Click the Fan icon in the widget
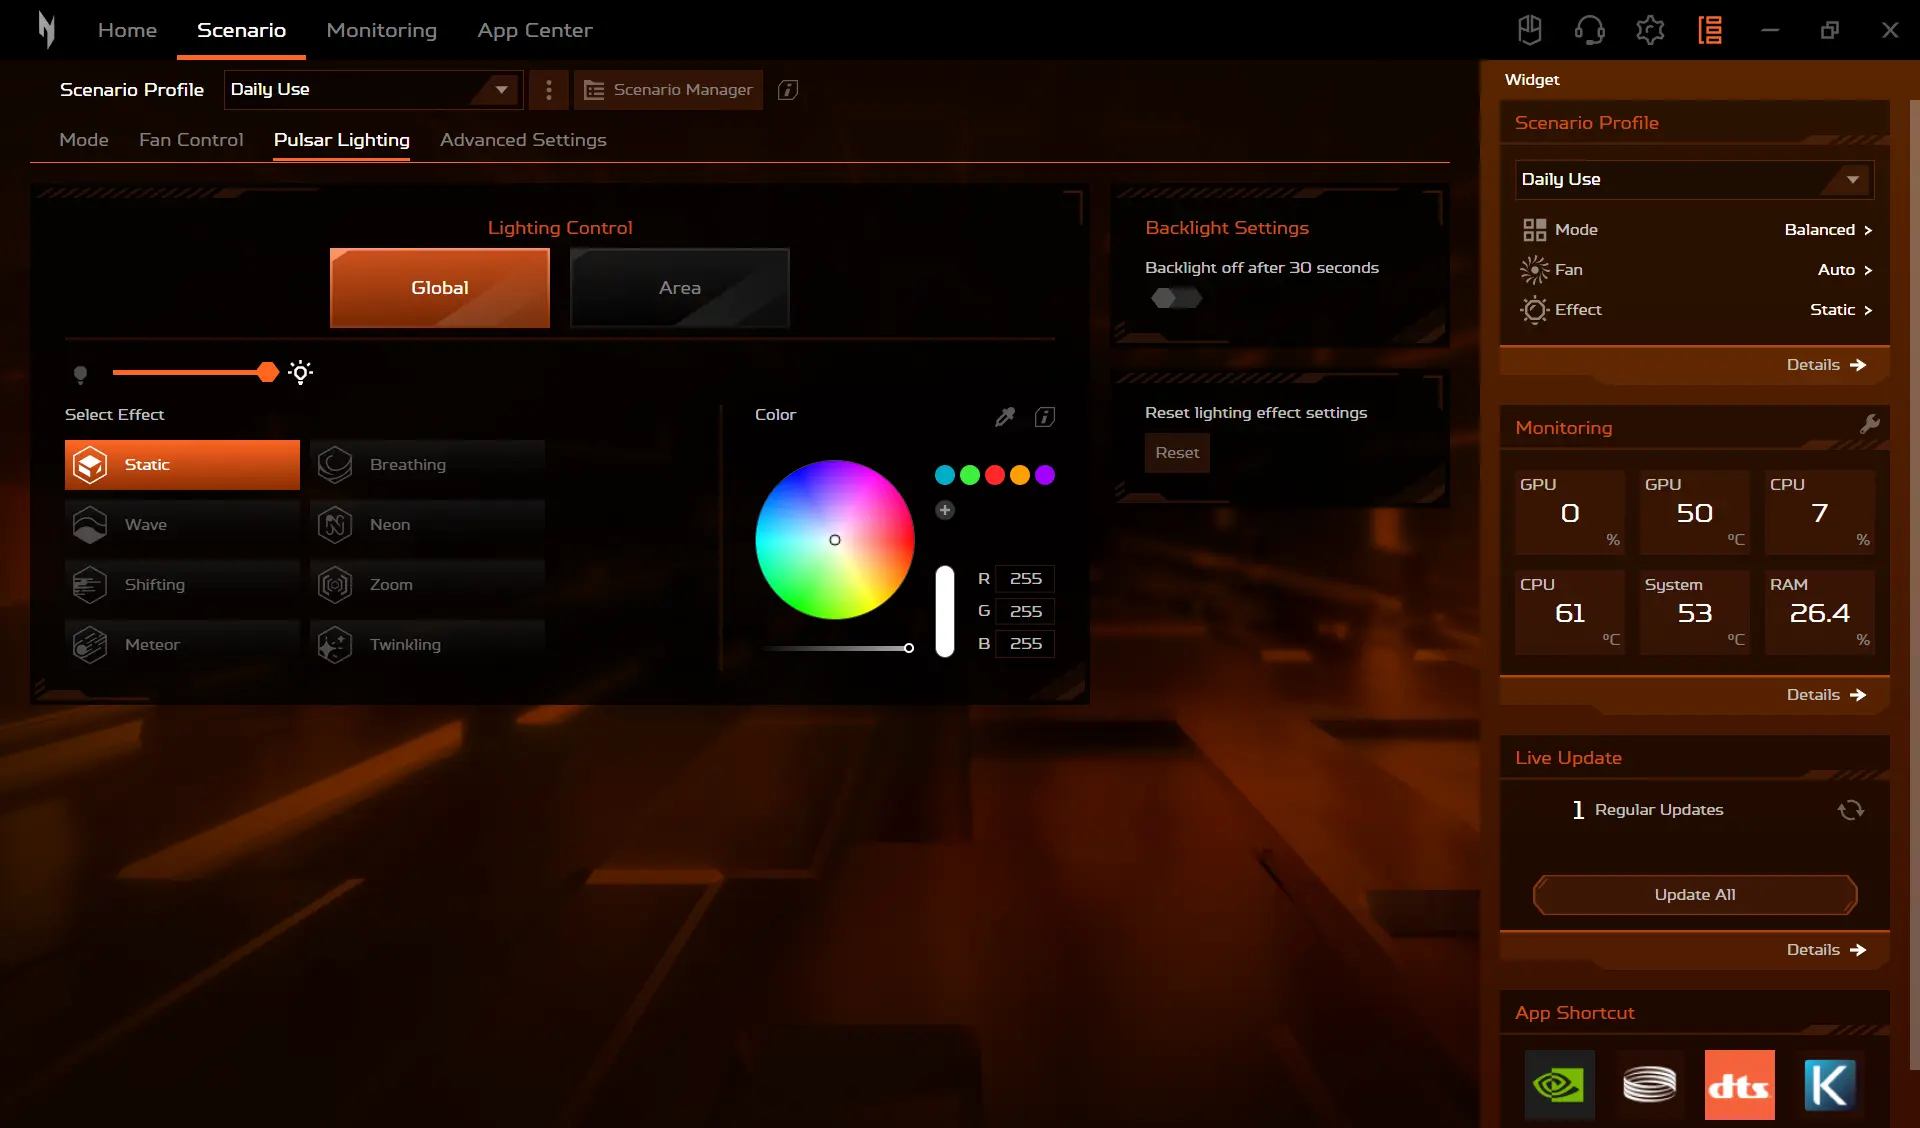Image resolution: width=1920 pixels, height=1128 pixels. click(x=1534, y=270)
